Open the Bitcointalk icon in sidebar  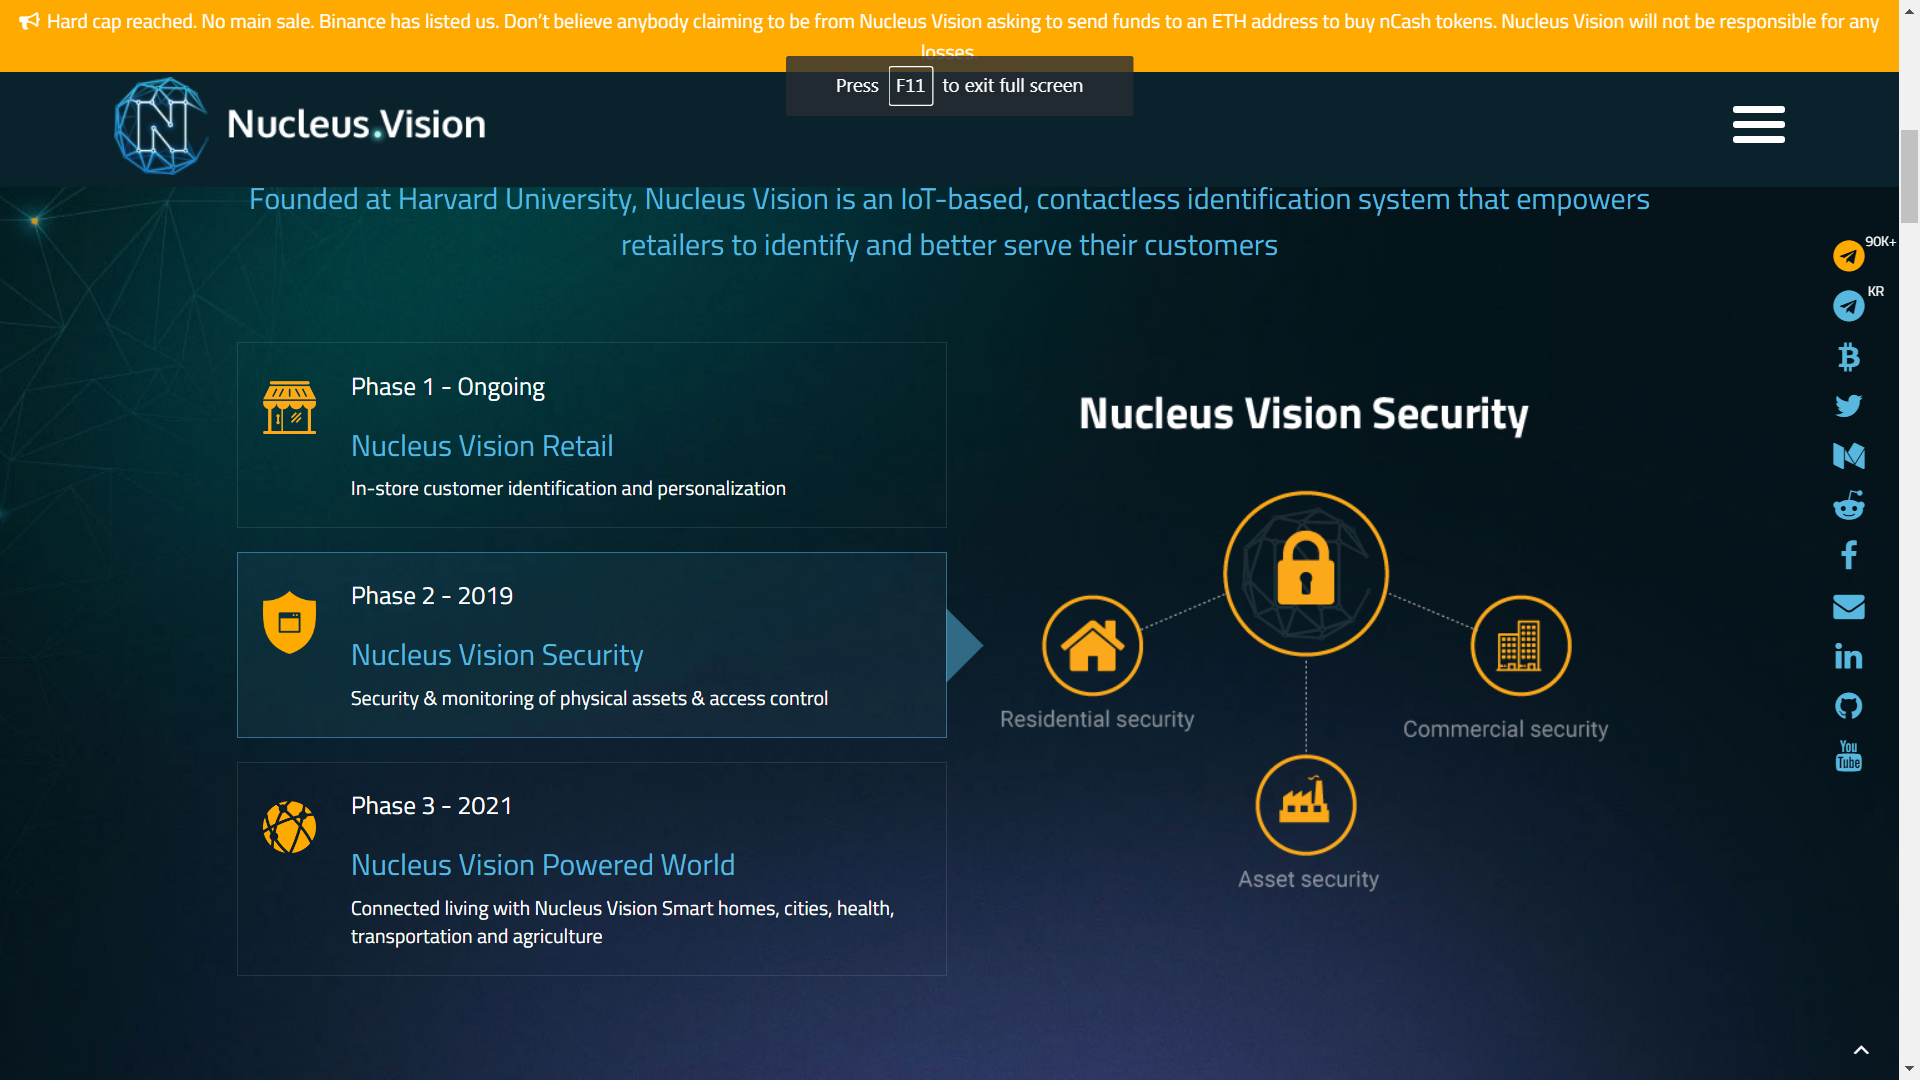pos(1848,356)
